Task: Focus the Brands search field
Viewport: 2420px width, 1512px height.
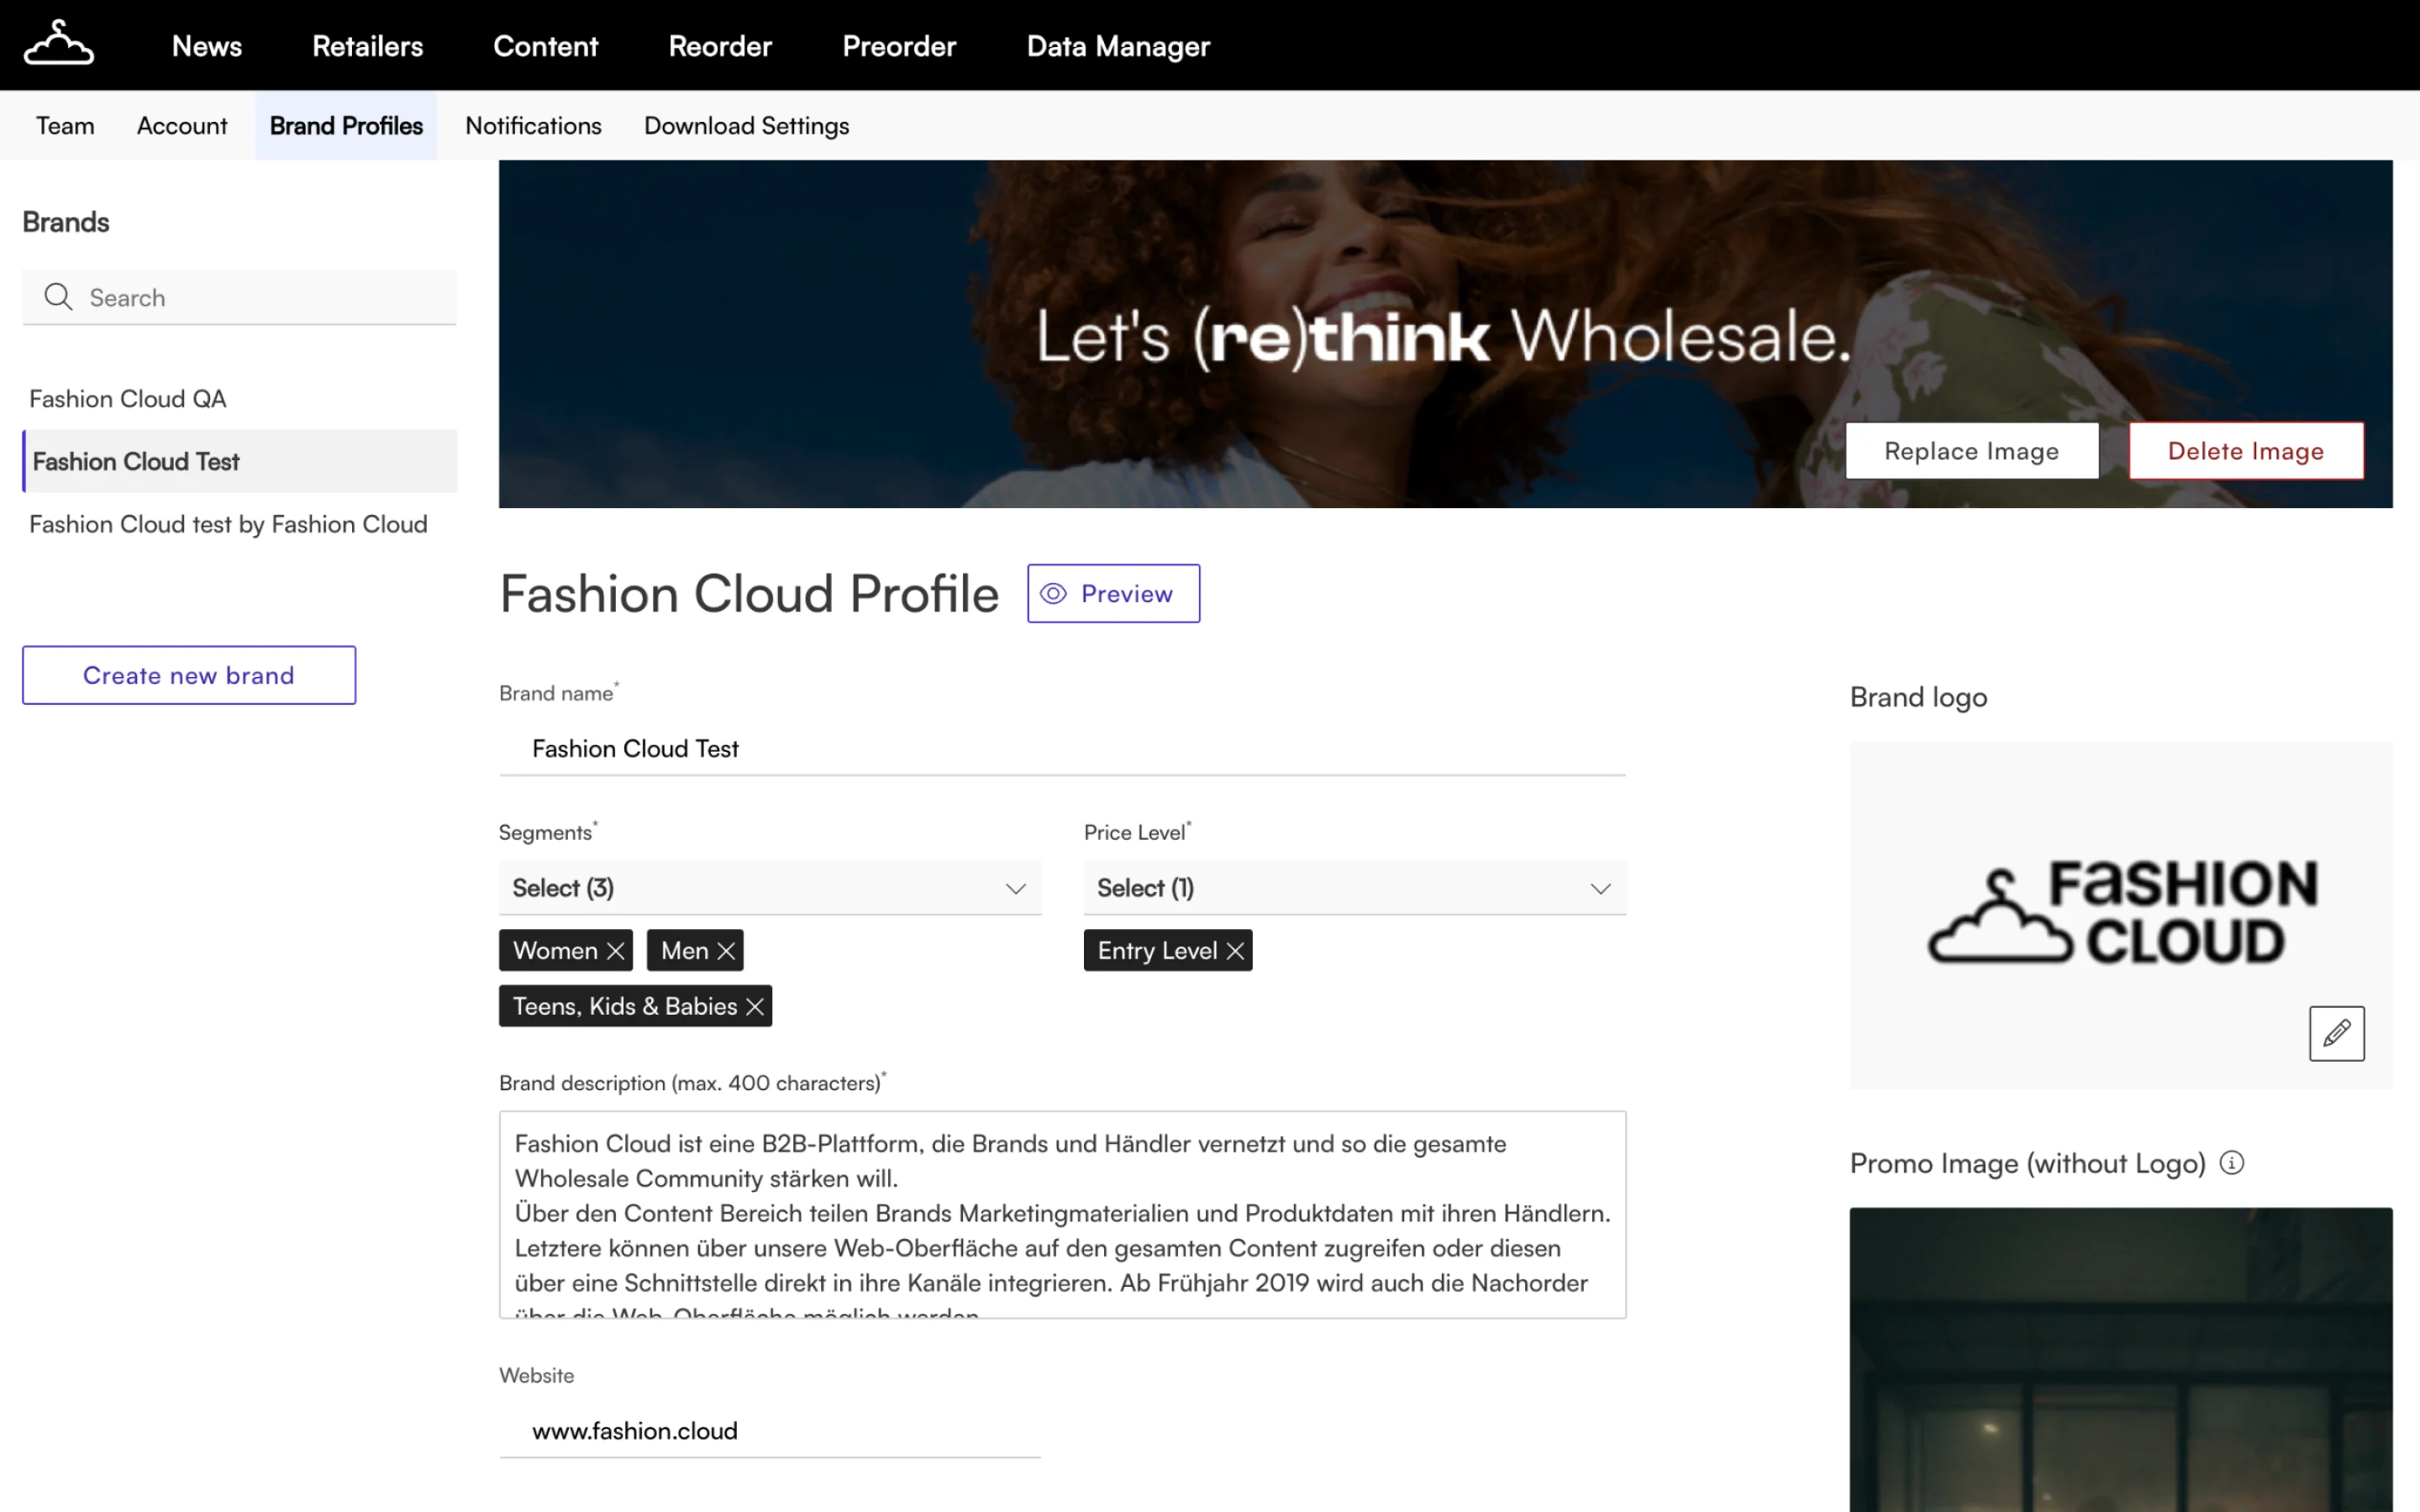Action: pos(239,297)
